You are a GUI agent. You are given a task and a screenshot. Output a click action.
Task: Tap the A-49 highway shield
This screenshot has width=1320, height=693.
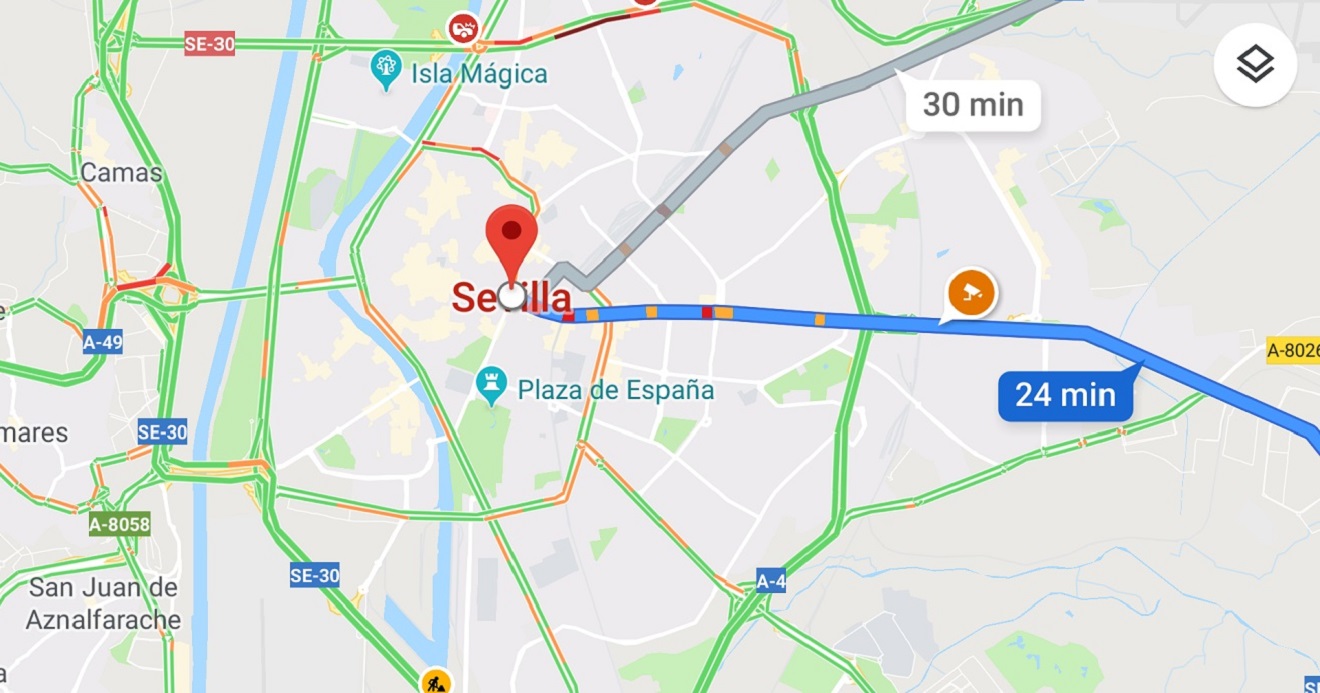pos(103,343)
